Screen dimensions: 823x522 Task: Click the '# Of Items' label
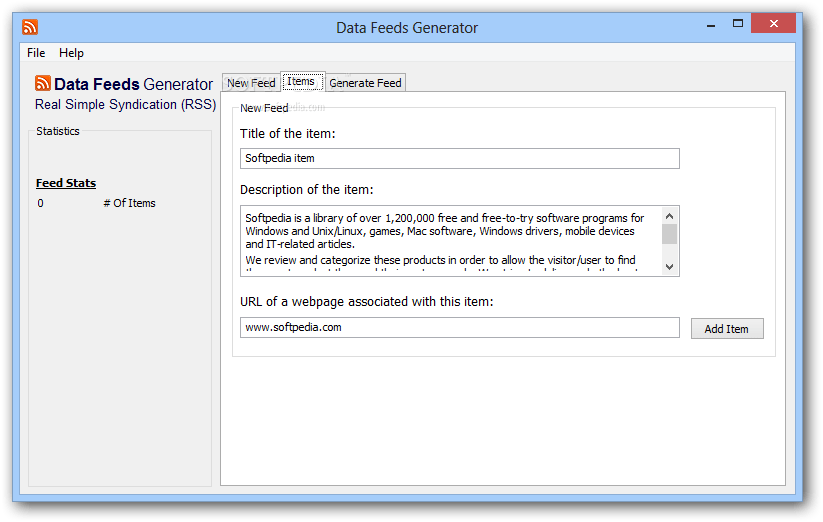pyautogui.click(x=129, y=203)
